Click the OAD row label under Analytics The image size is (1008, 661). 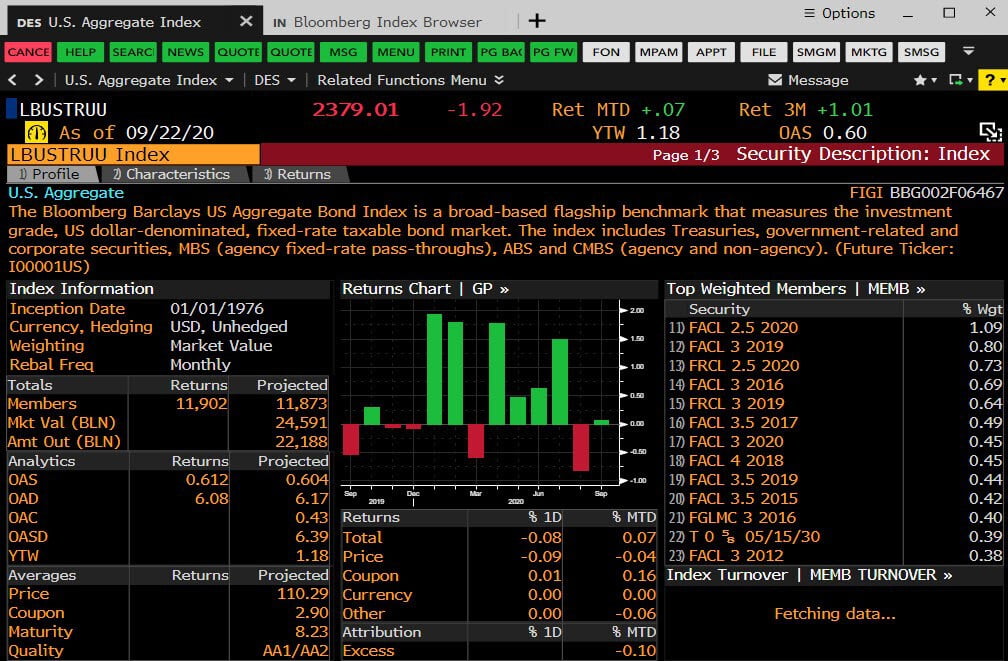tap(23, 498)
